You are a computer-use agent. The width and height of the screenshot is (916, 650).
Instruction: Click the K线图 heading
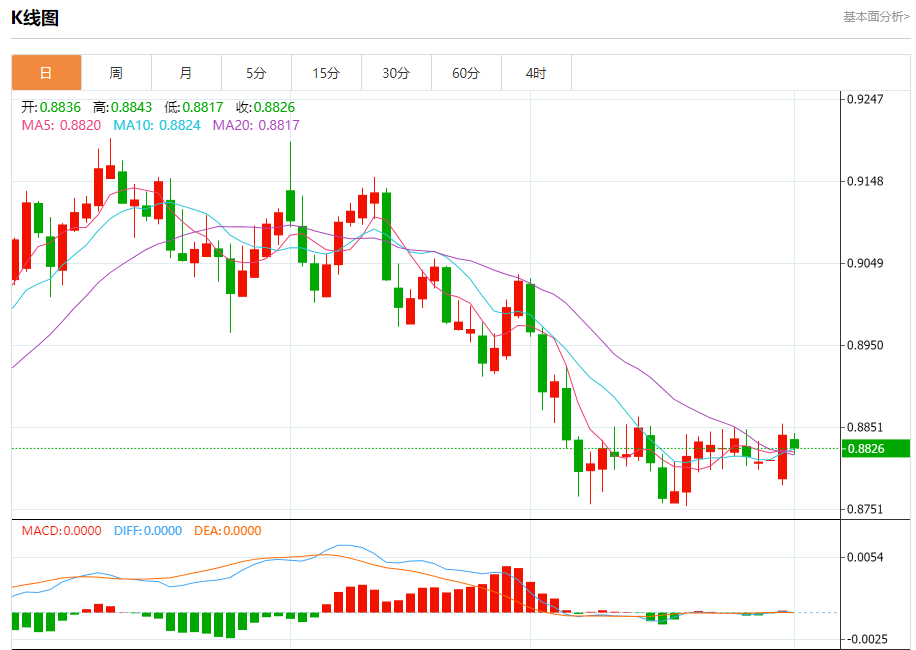[x=35, y=18]
